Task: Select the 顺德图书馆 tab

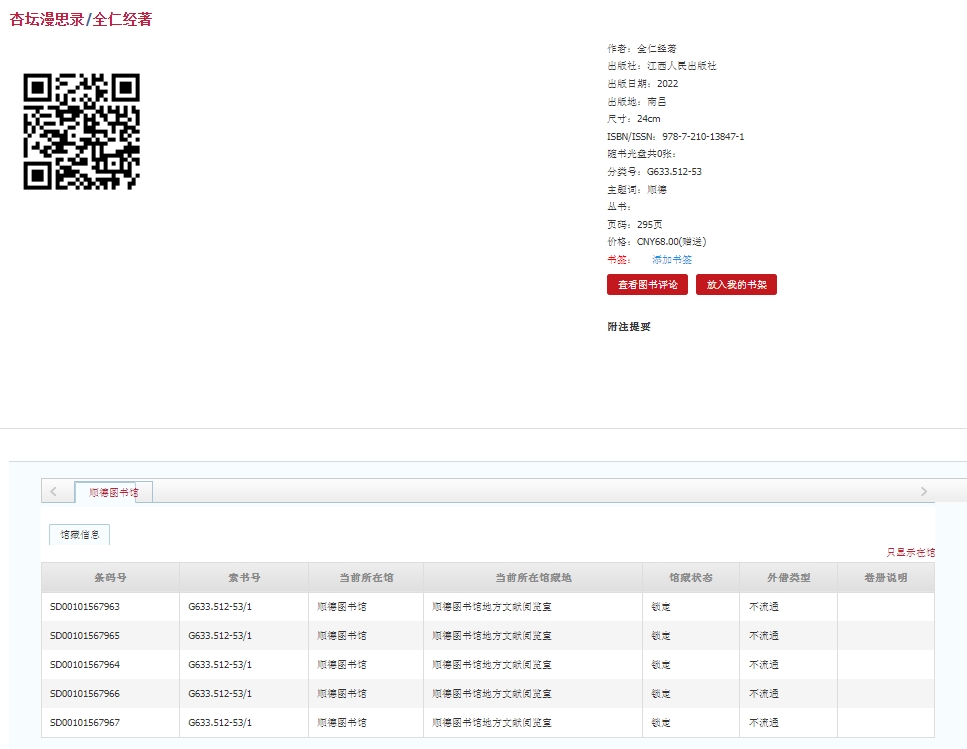Action: 113,492
